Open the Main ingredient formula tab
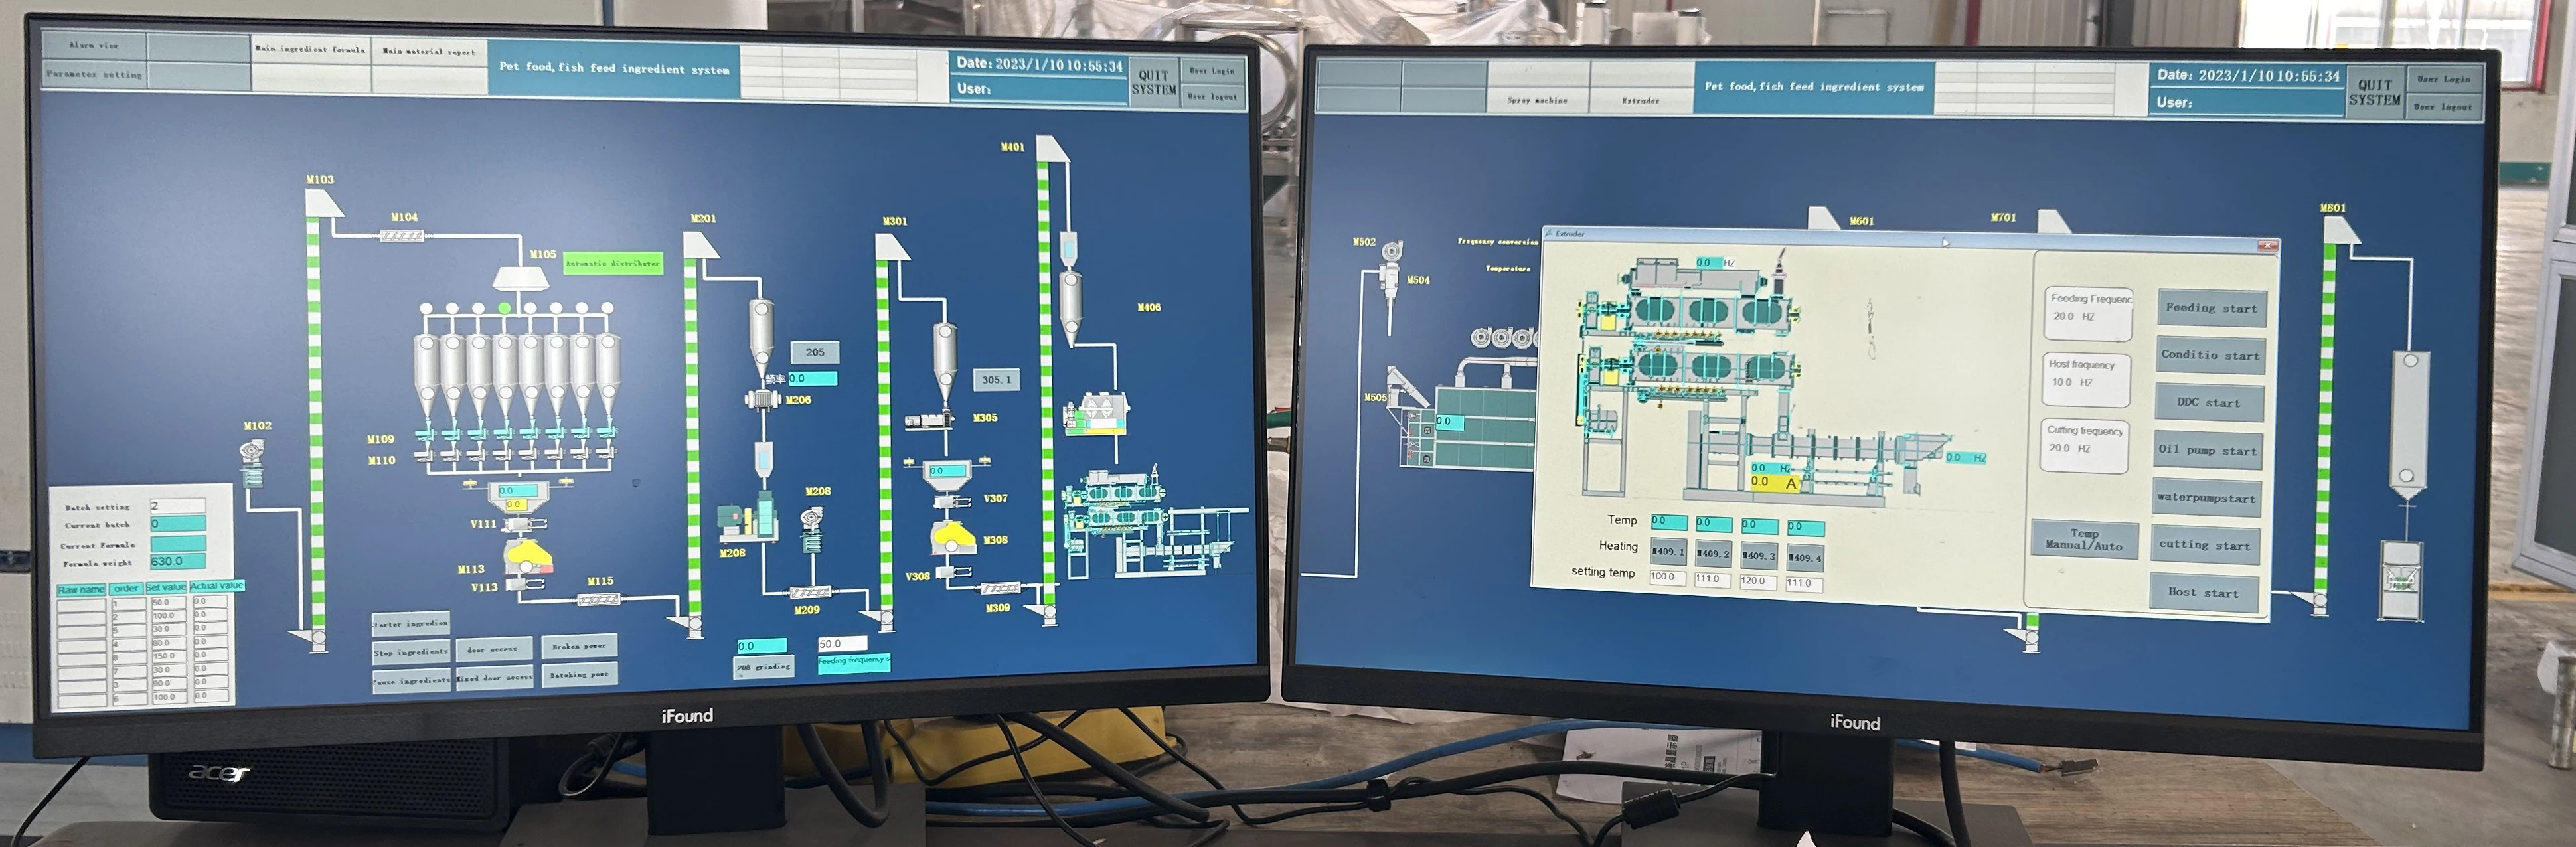 tap(310, 49)
